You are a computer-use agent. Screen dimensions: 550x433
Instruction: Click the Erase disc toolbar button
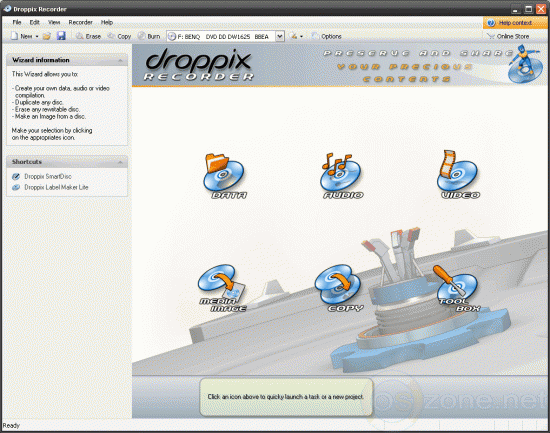[88, 36]
